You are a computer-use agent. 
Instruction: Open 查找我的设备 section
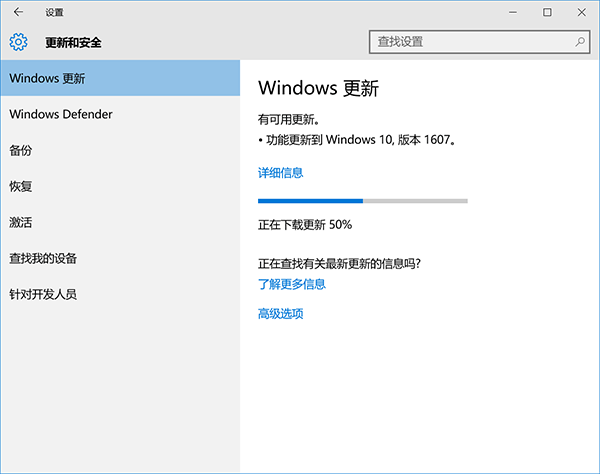pos(120,258)
